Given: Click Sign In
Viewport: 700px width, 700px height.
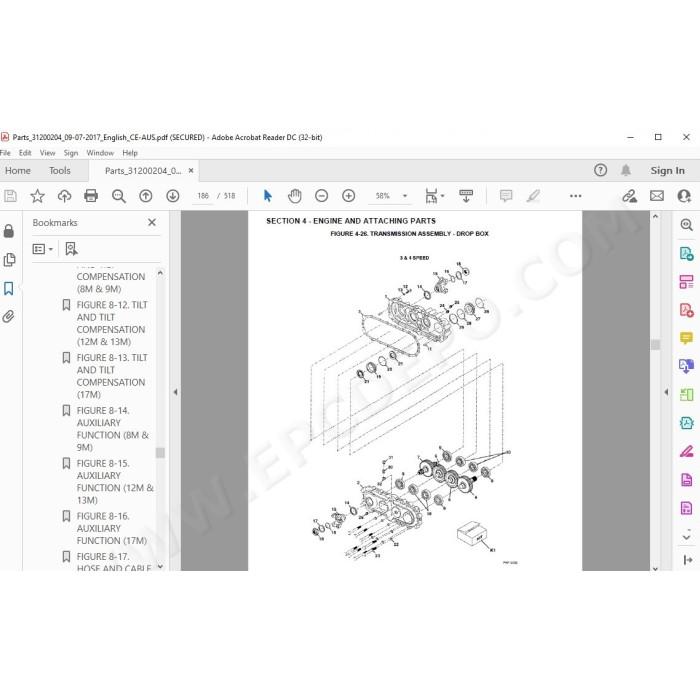Looking at the screenshot, I should click(667, 171).
